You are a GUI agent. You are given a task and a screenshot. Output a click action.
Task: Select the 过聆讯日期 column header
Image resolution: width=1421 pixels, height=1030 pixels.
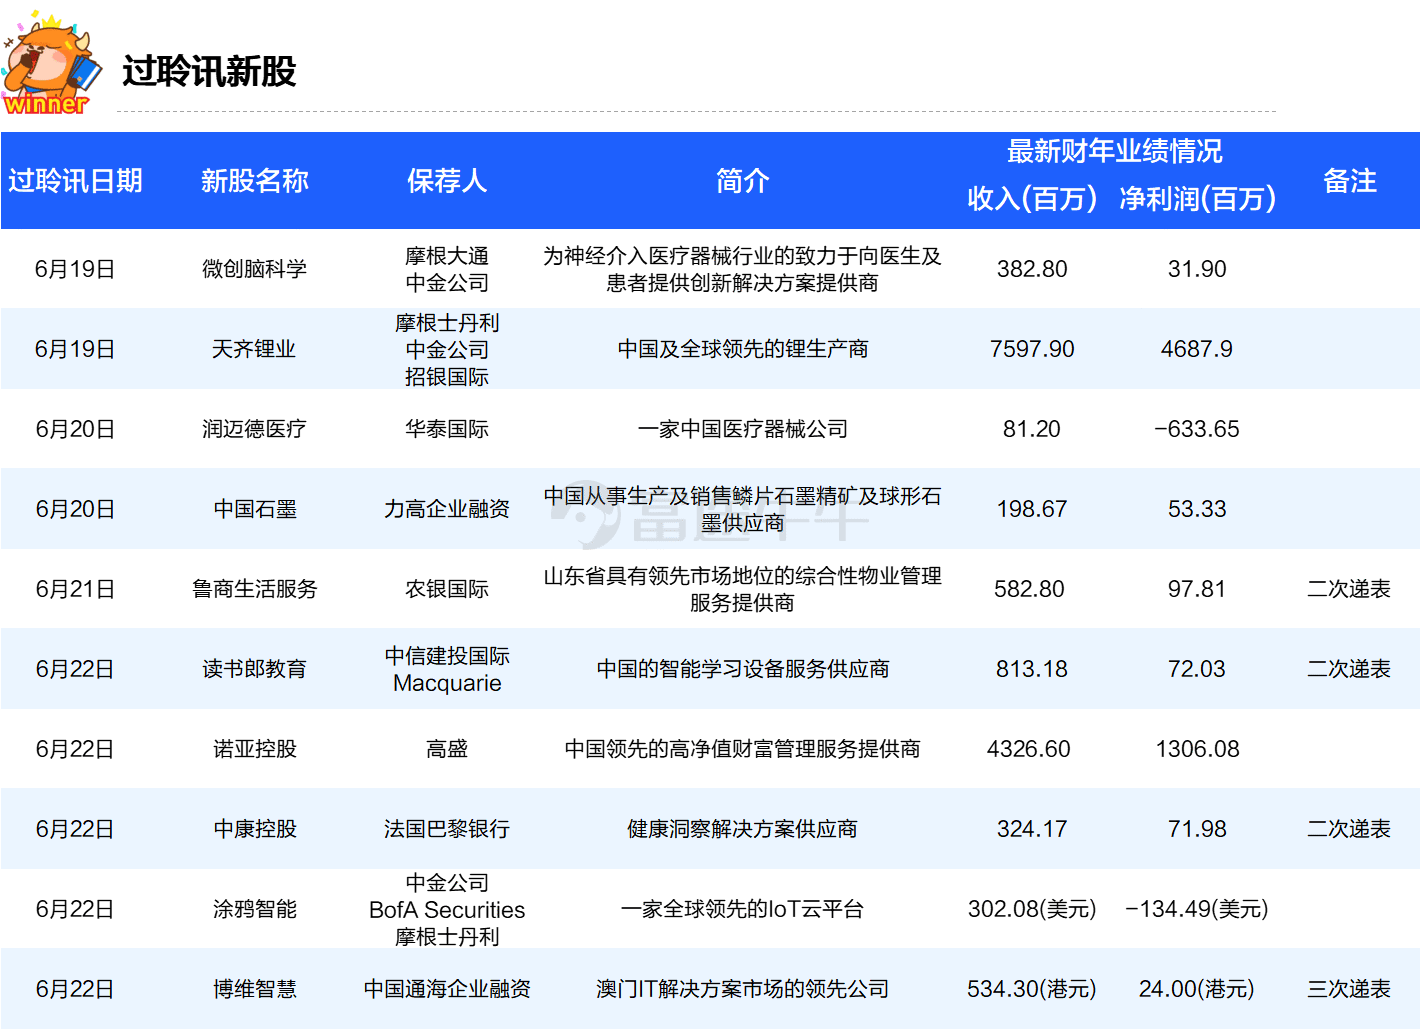[75, 181]
